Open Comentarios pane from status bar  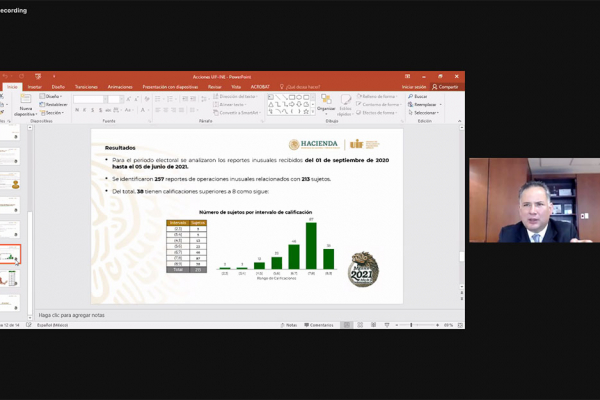tap(319, 325)
